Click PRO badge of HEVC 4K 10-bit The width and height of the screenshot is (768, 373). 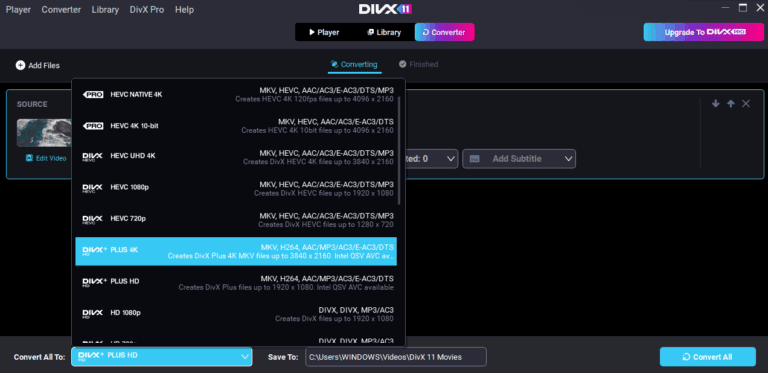tap(93, 126)
